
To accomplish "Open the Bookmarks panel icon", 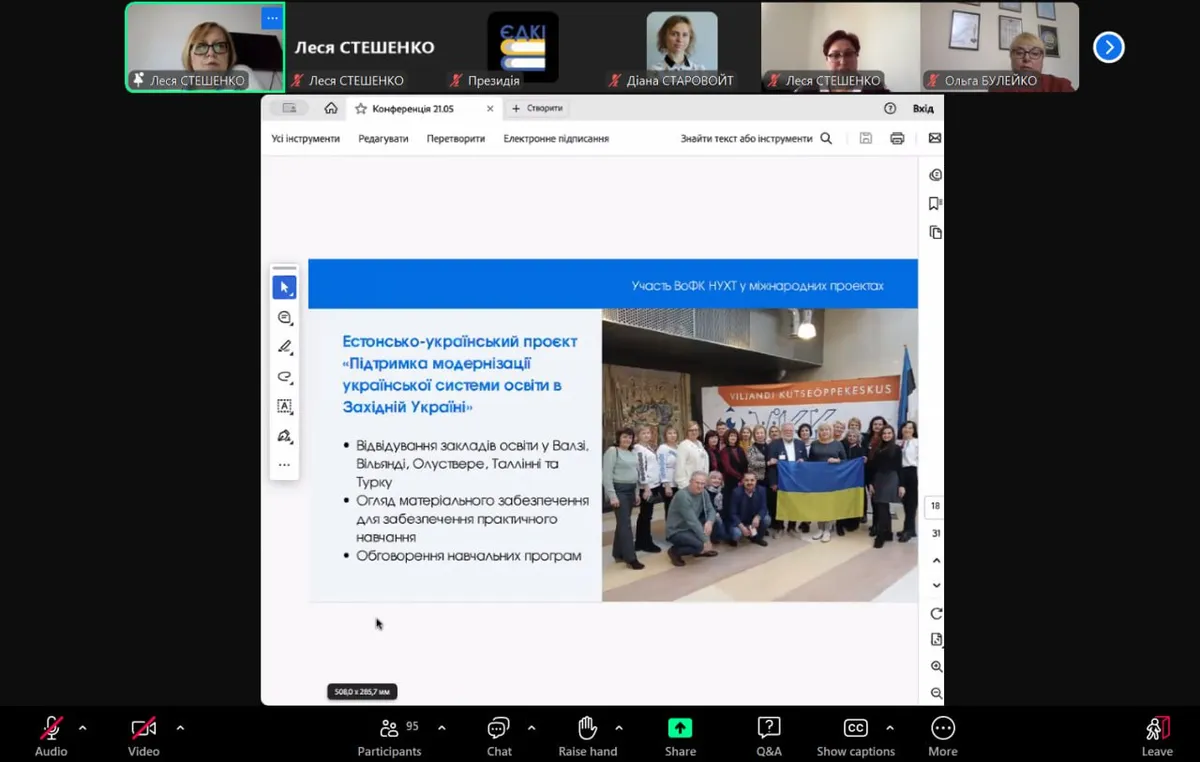I will point(935,203).
